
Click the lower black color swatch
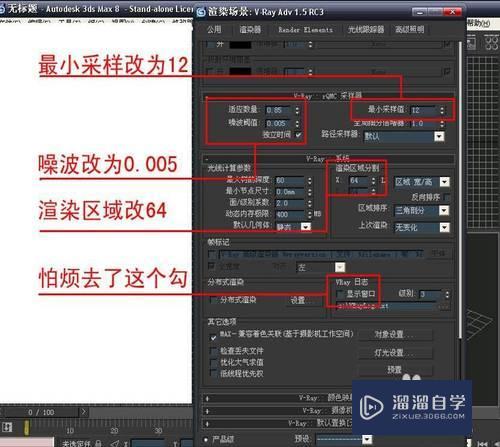coord(240,71)
